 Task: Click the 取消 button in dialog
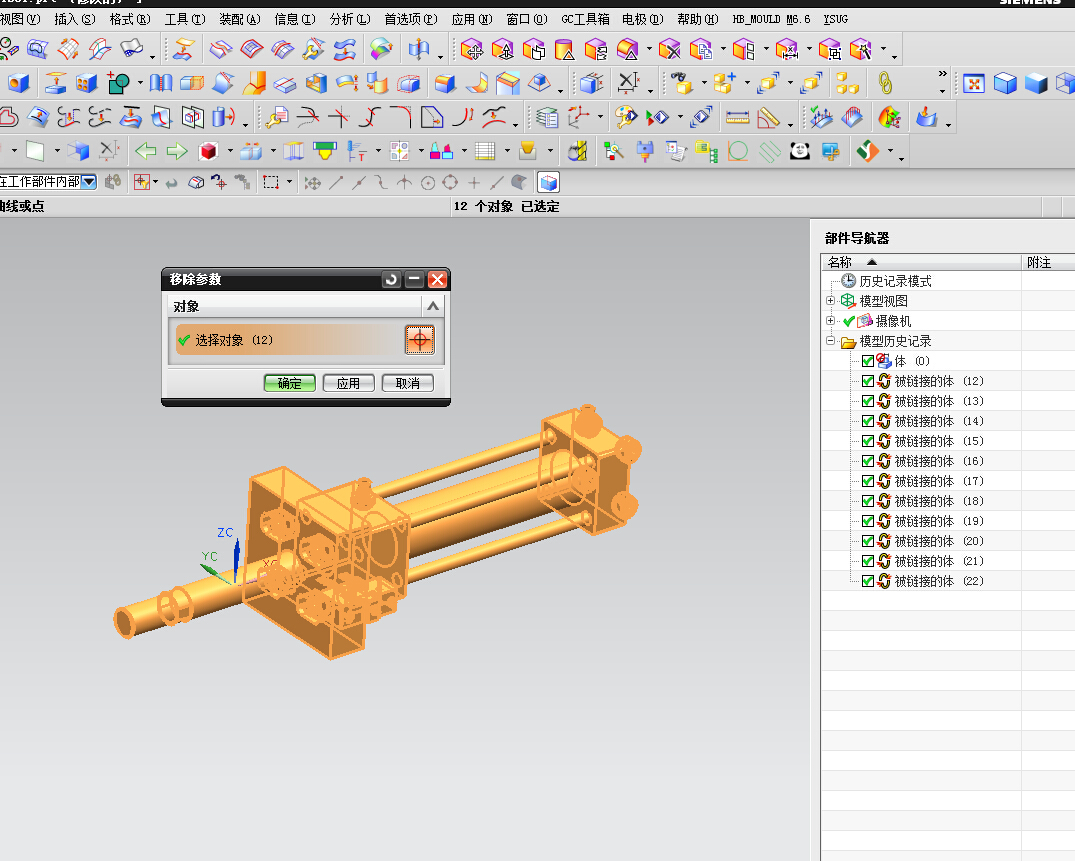point(407,383)
